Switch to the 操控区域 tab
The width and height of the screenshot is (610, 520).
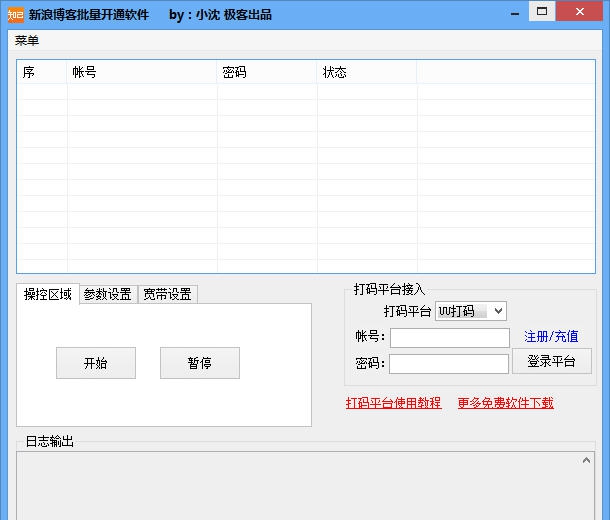(x=48, y=294)
